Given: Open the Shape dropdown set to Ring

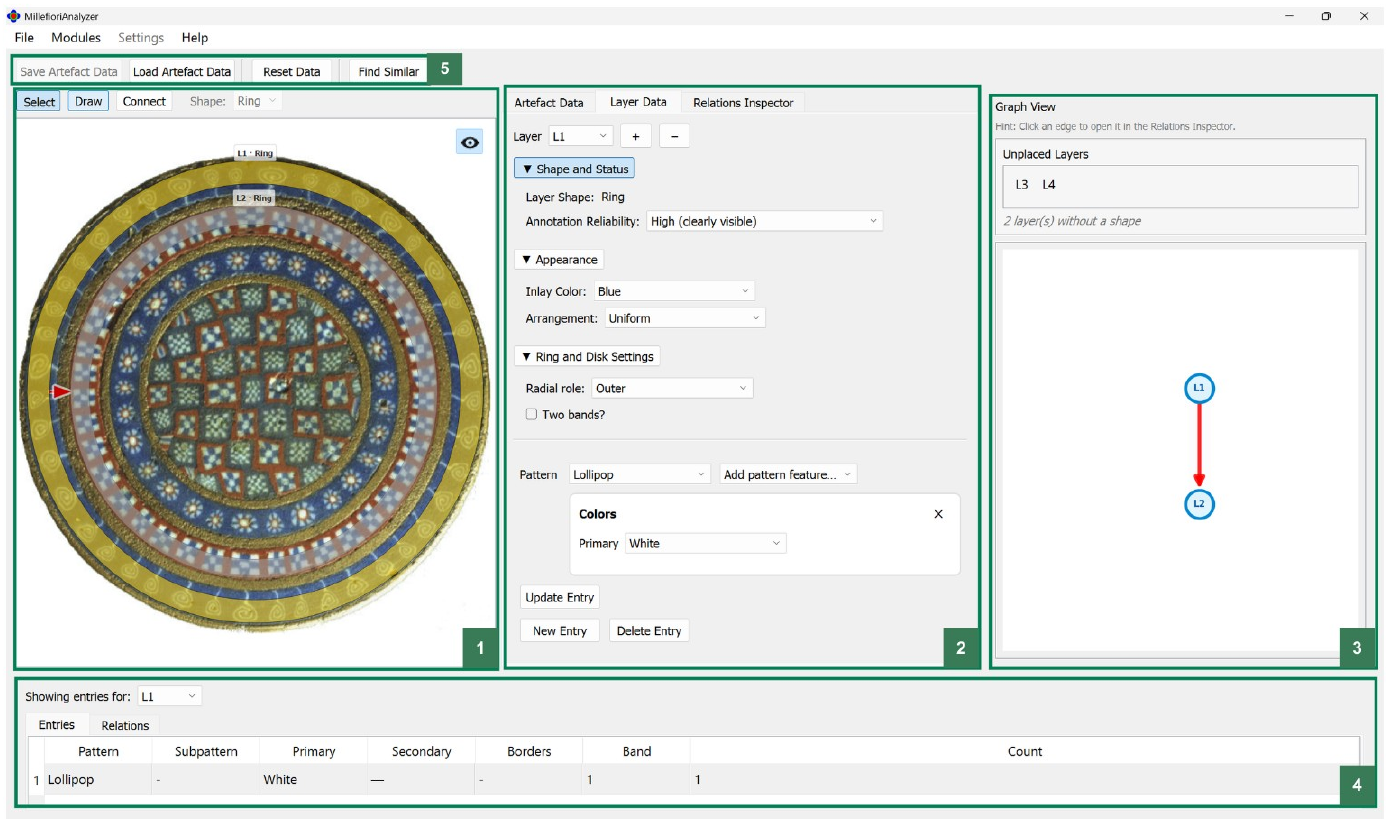Looking at the screenshot, I should 258,101.
